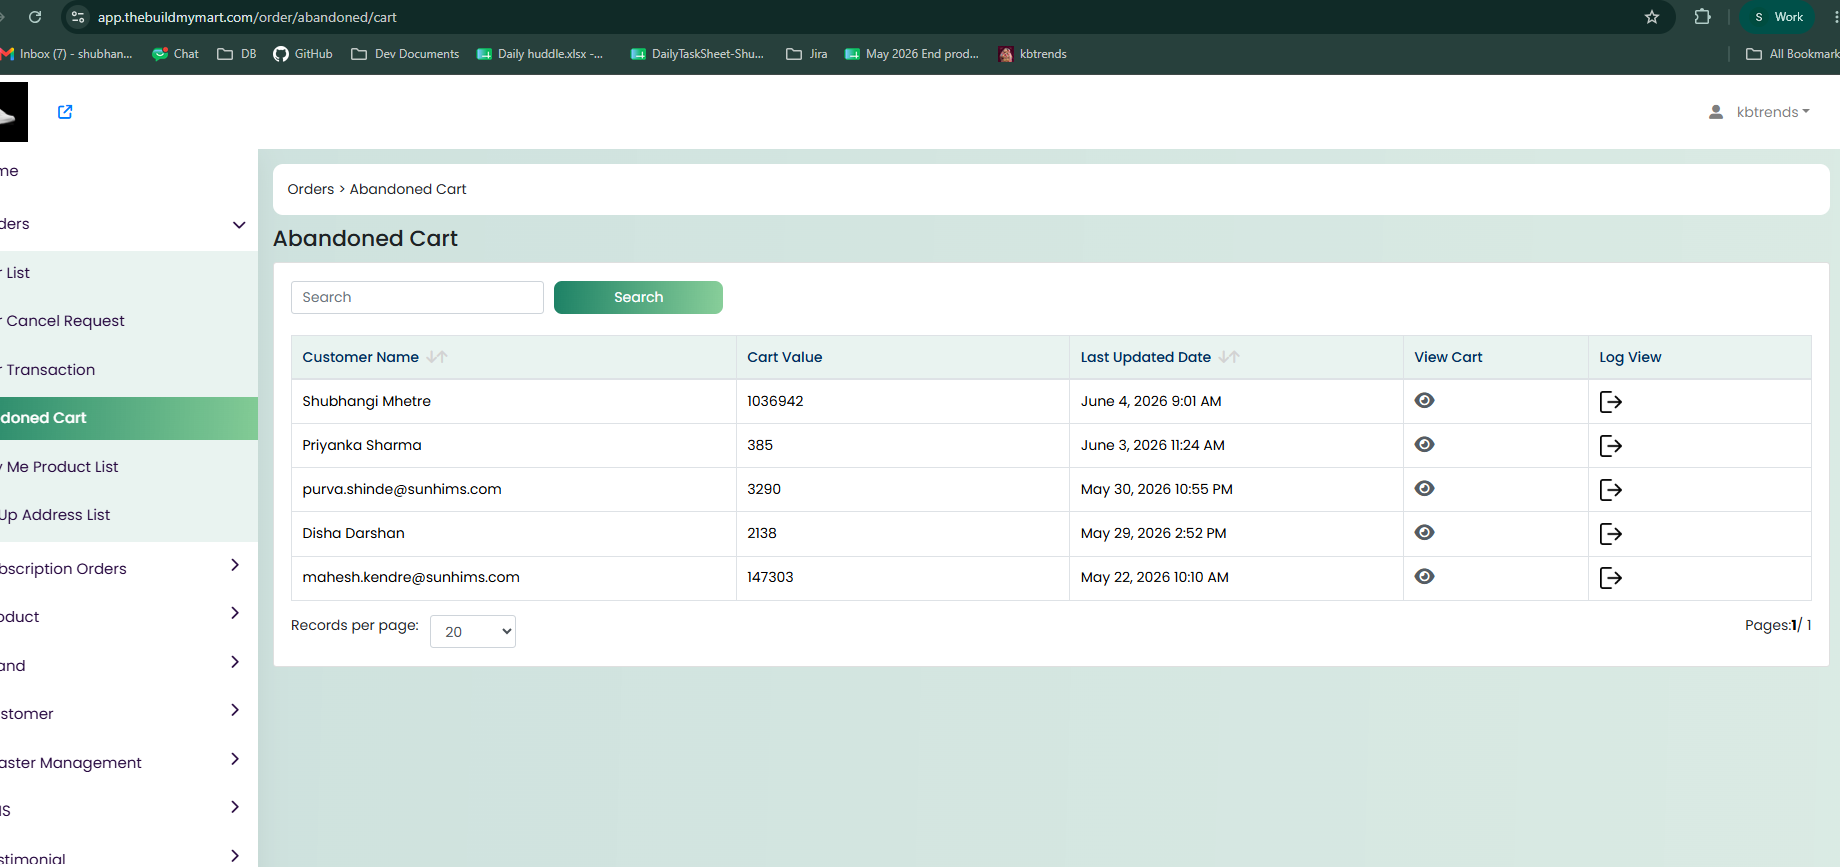Select Abandoned Cart sidebar item

[129, 418]
